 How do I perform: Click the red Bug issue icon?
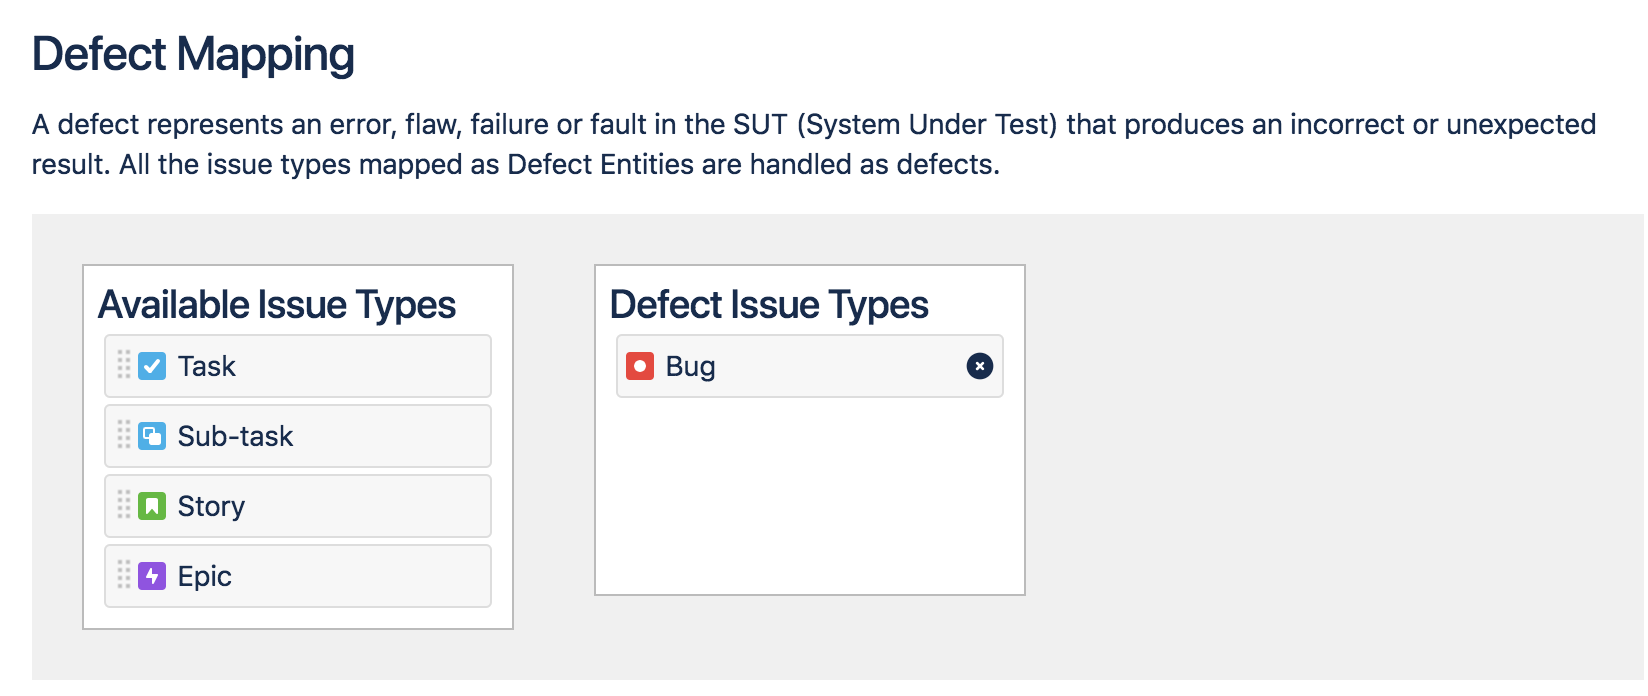pos(640,366)
